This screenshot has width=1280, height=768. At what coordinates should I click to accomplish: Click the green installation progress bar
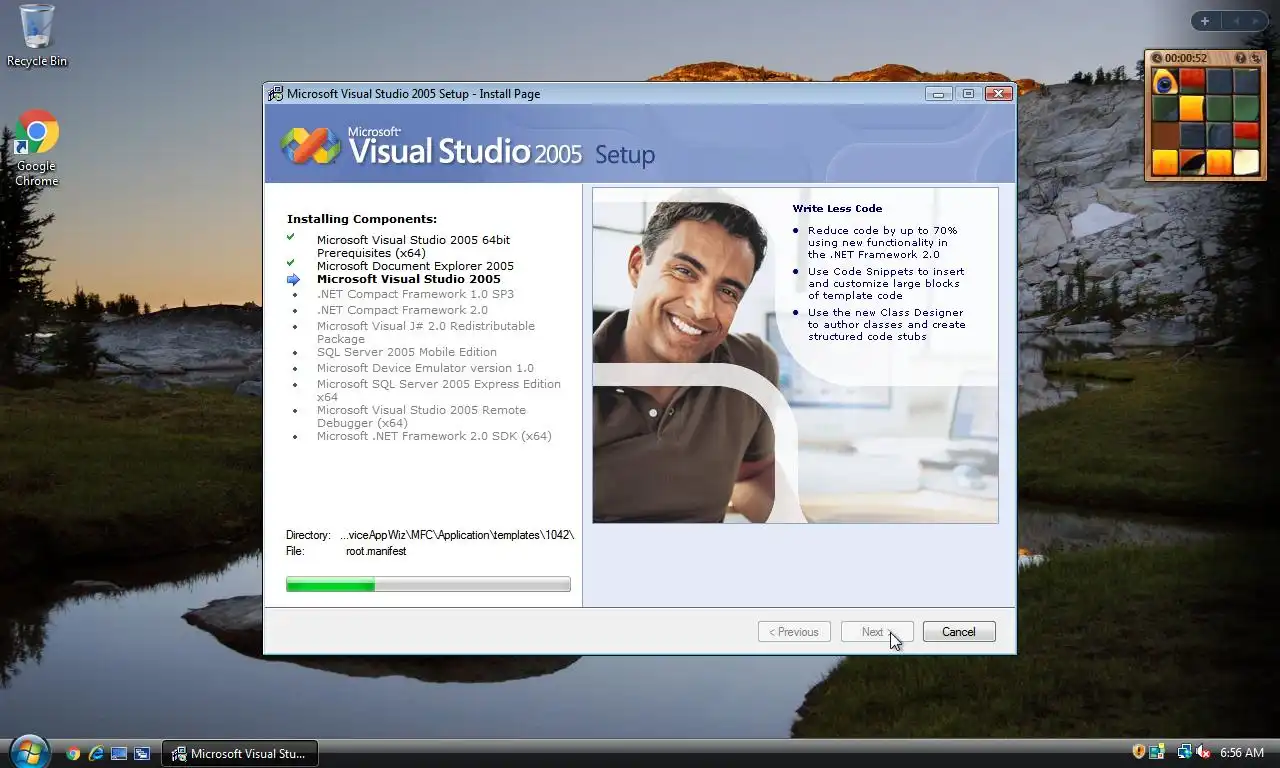(428, 585)
